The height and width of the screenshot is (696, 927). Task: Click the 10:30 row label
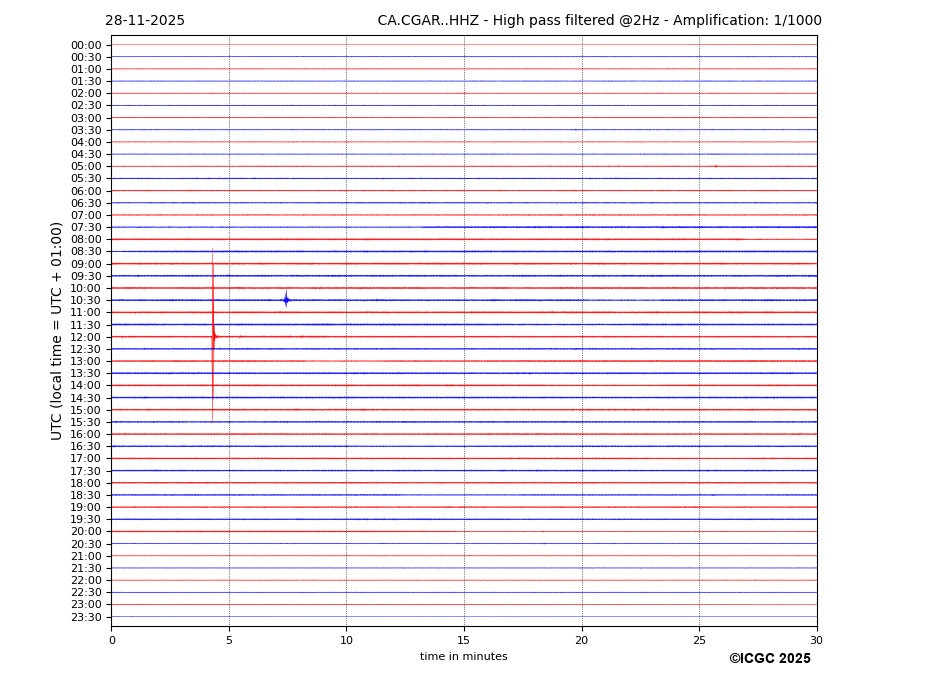pos(86,300)
